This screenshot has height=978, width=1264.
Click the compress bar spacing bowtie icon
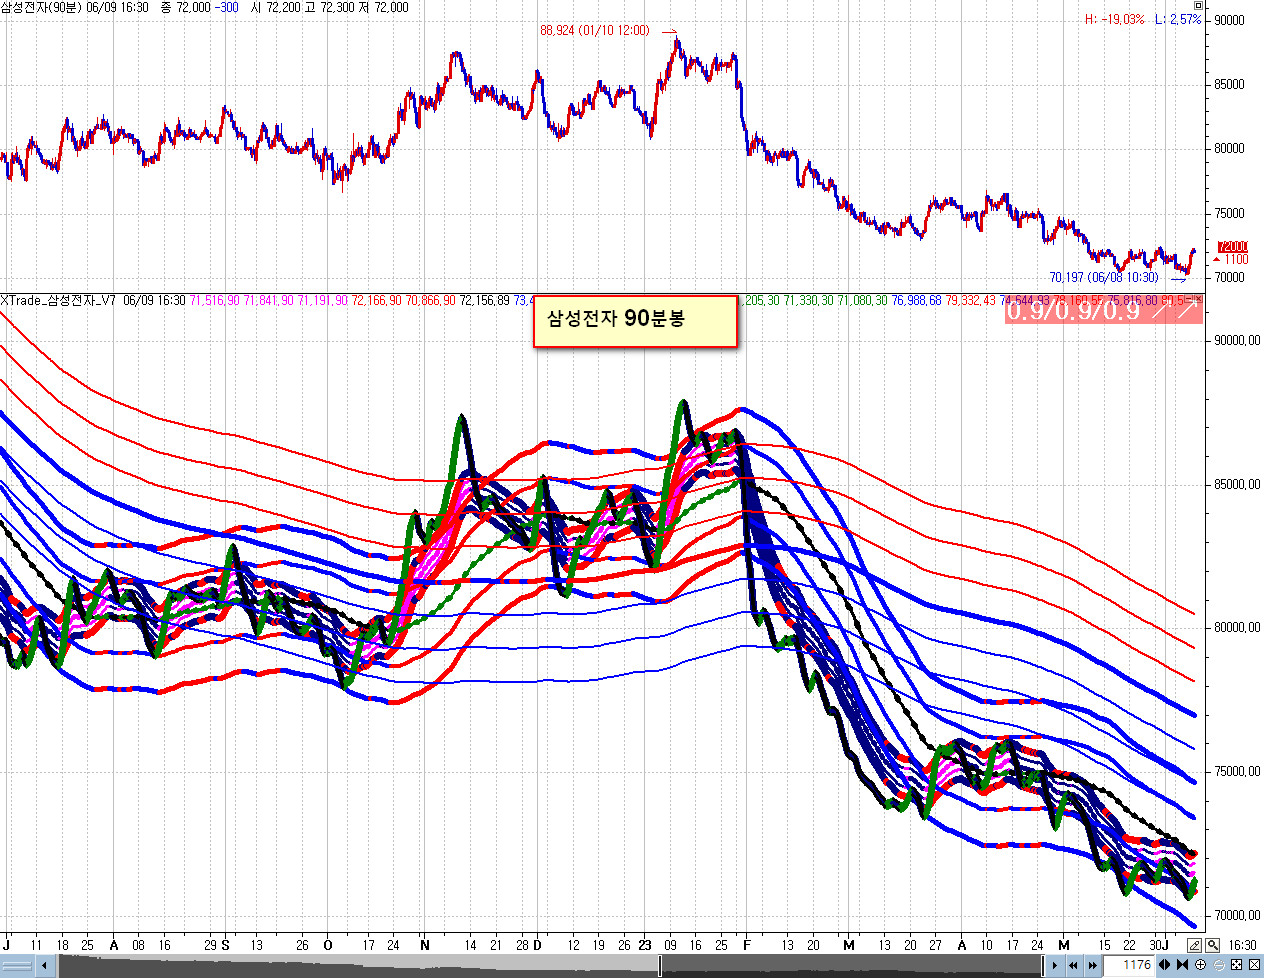tap(1182, 965)
